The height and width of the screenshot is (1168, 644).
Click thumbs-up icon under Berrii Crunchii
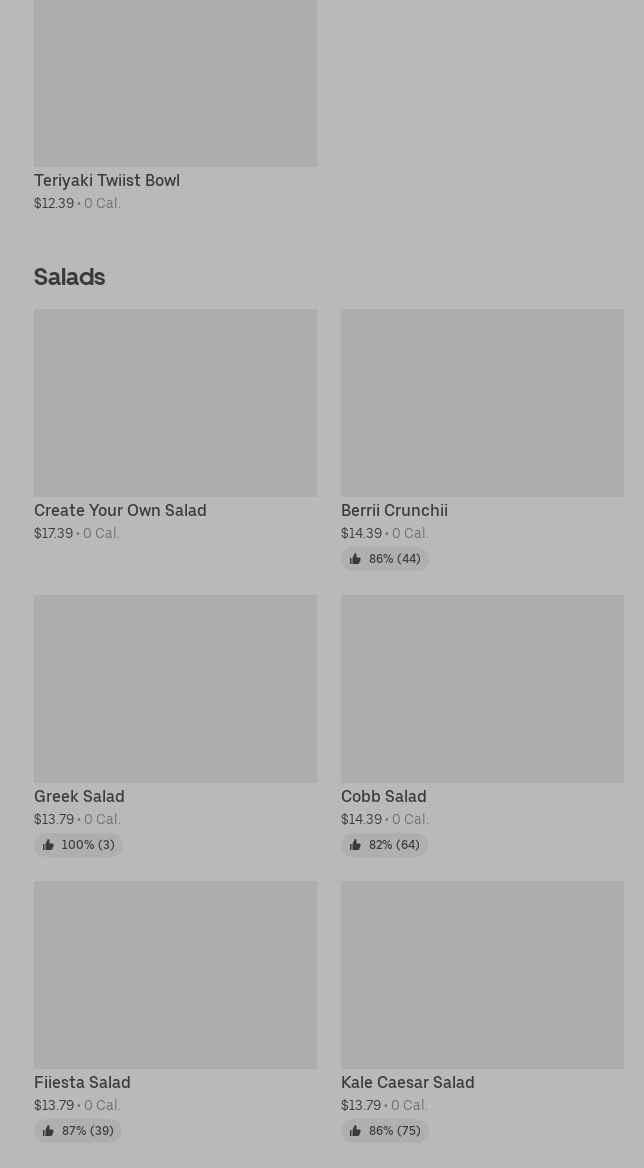355,559
